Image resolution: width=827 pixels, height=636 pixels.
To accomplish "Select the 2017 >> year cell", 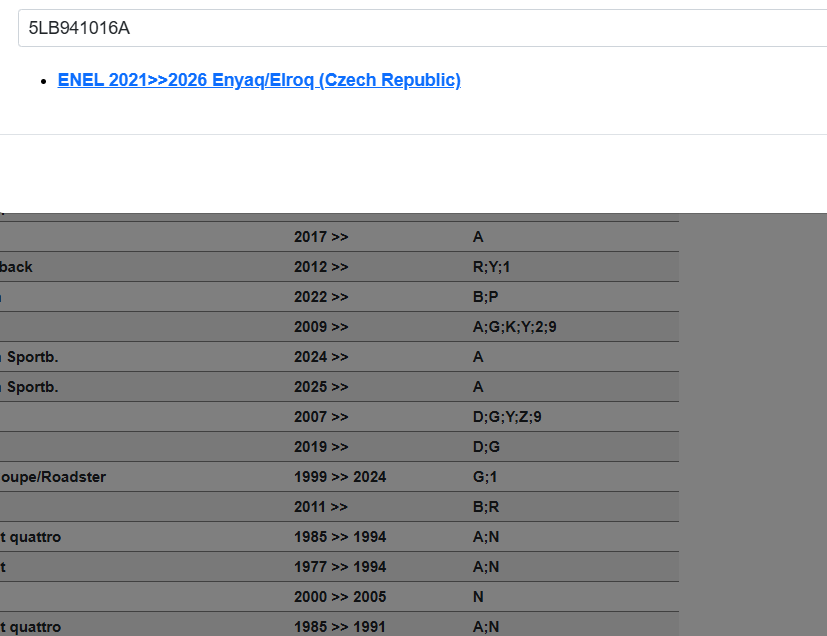I will click(321, 237).
